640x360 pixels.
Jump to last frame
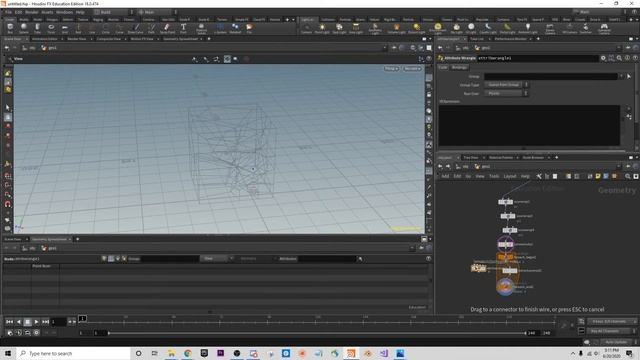(x=45, y=322)
